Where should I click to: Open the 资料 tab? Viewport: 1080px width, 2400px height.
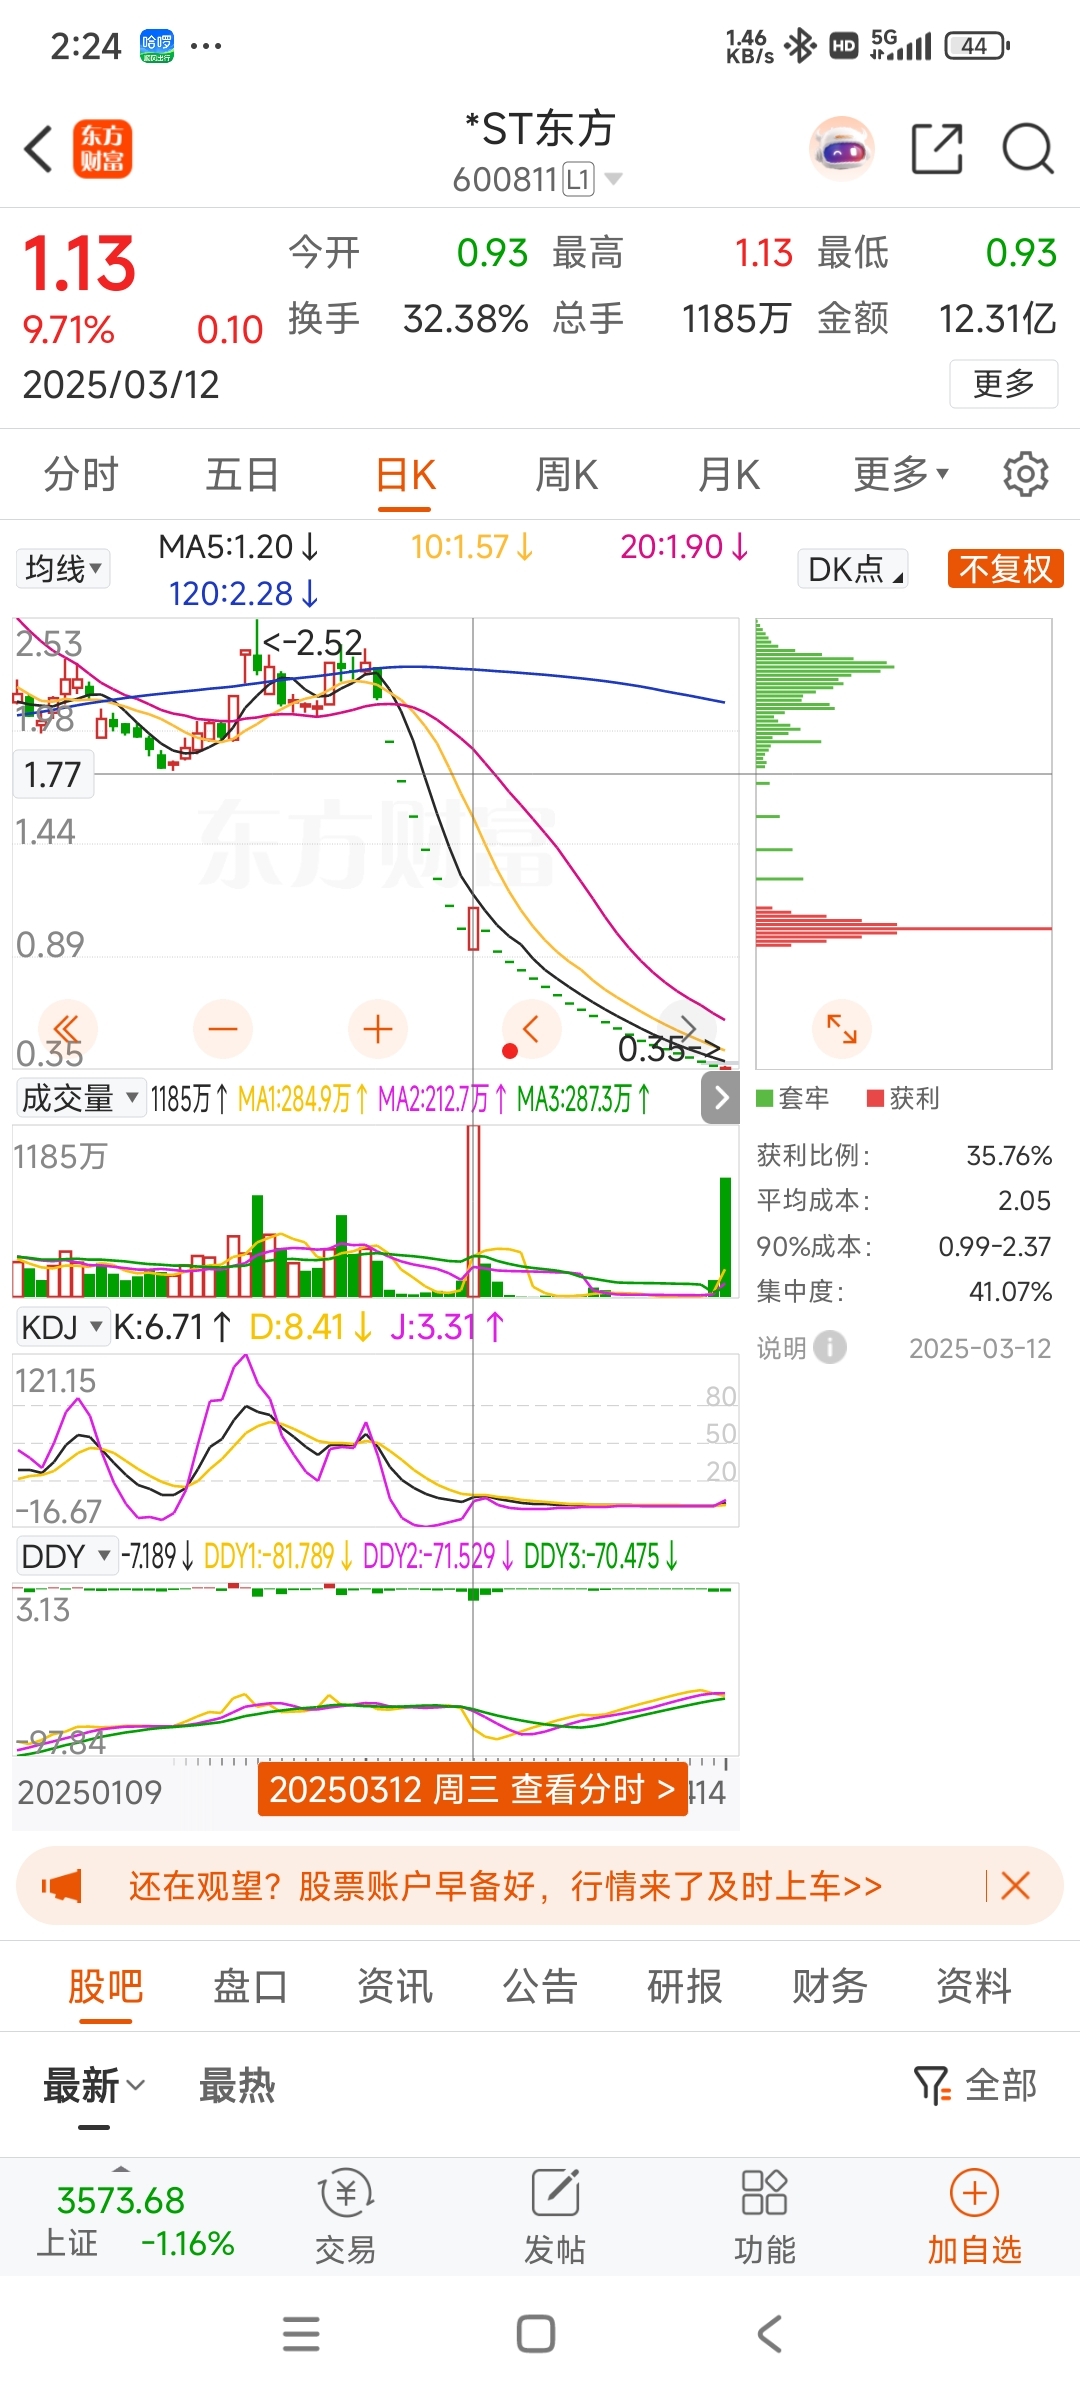pyautogui.click(x=974, y=1986)
